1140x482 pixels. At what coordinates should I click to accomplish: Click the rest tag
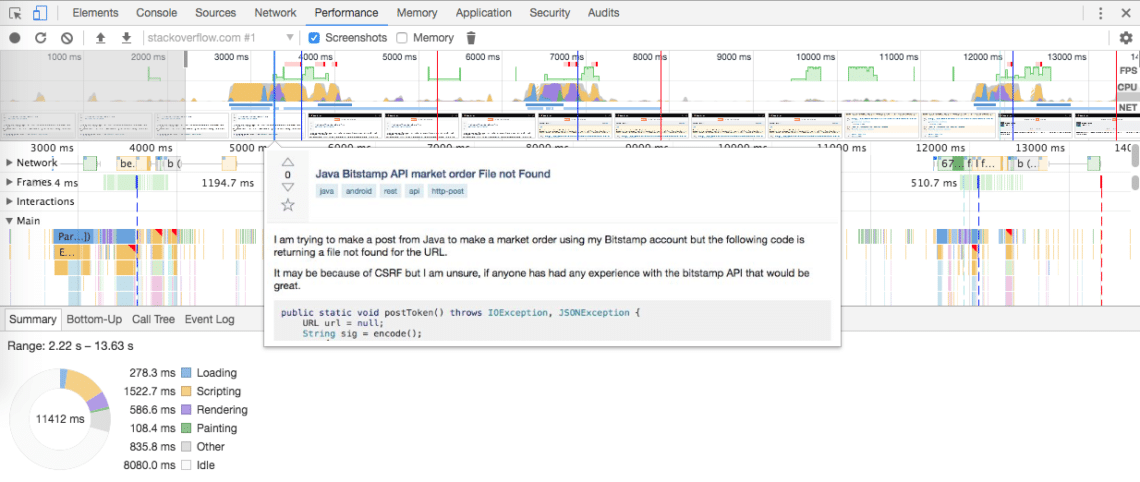(390, 192)
